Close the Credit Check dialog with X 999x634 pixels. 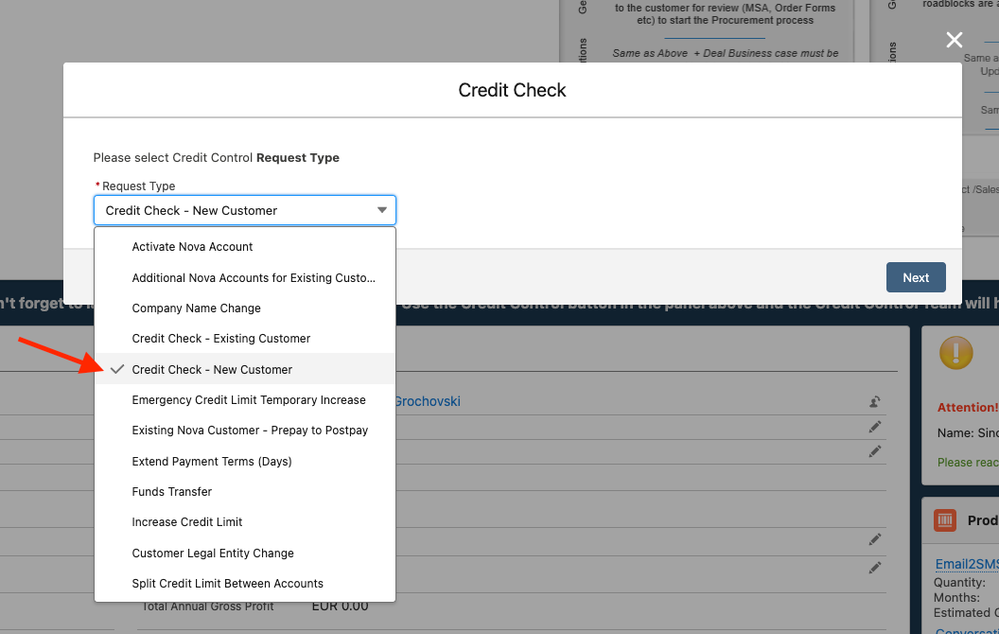pyautogui.click(x=954, y=40)
